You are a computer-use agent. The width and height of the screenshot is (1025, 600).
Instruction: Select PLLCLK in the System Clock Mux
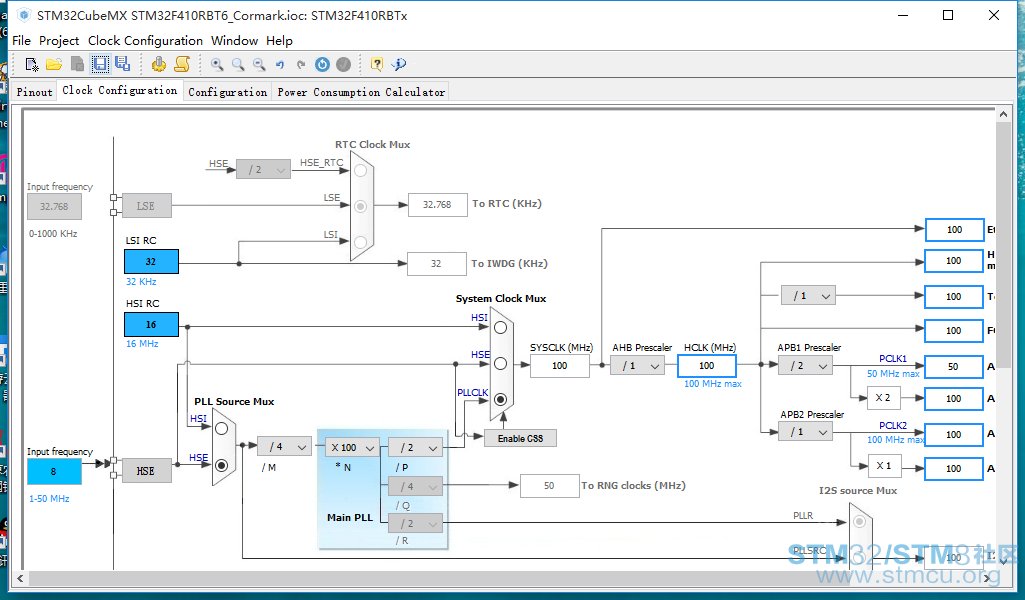coord(500,399)
